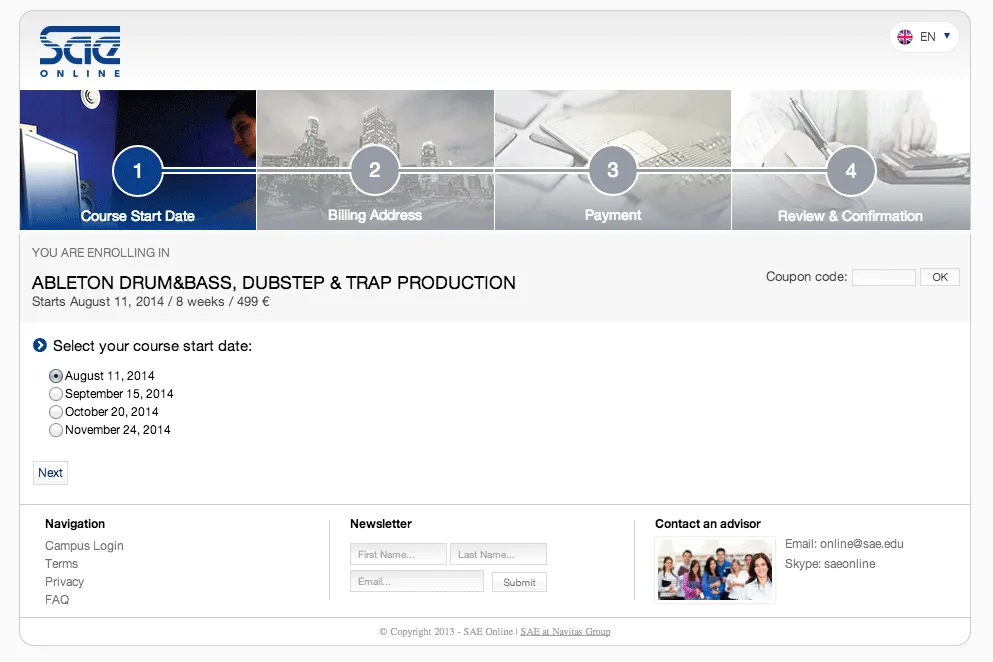Click step 3 circle icon

point(612,170)
